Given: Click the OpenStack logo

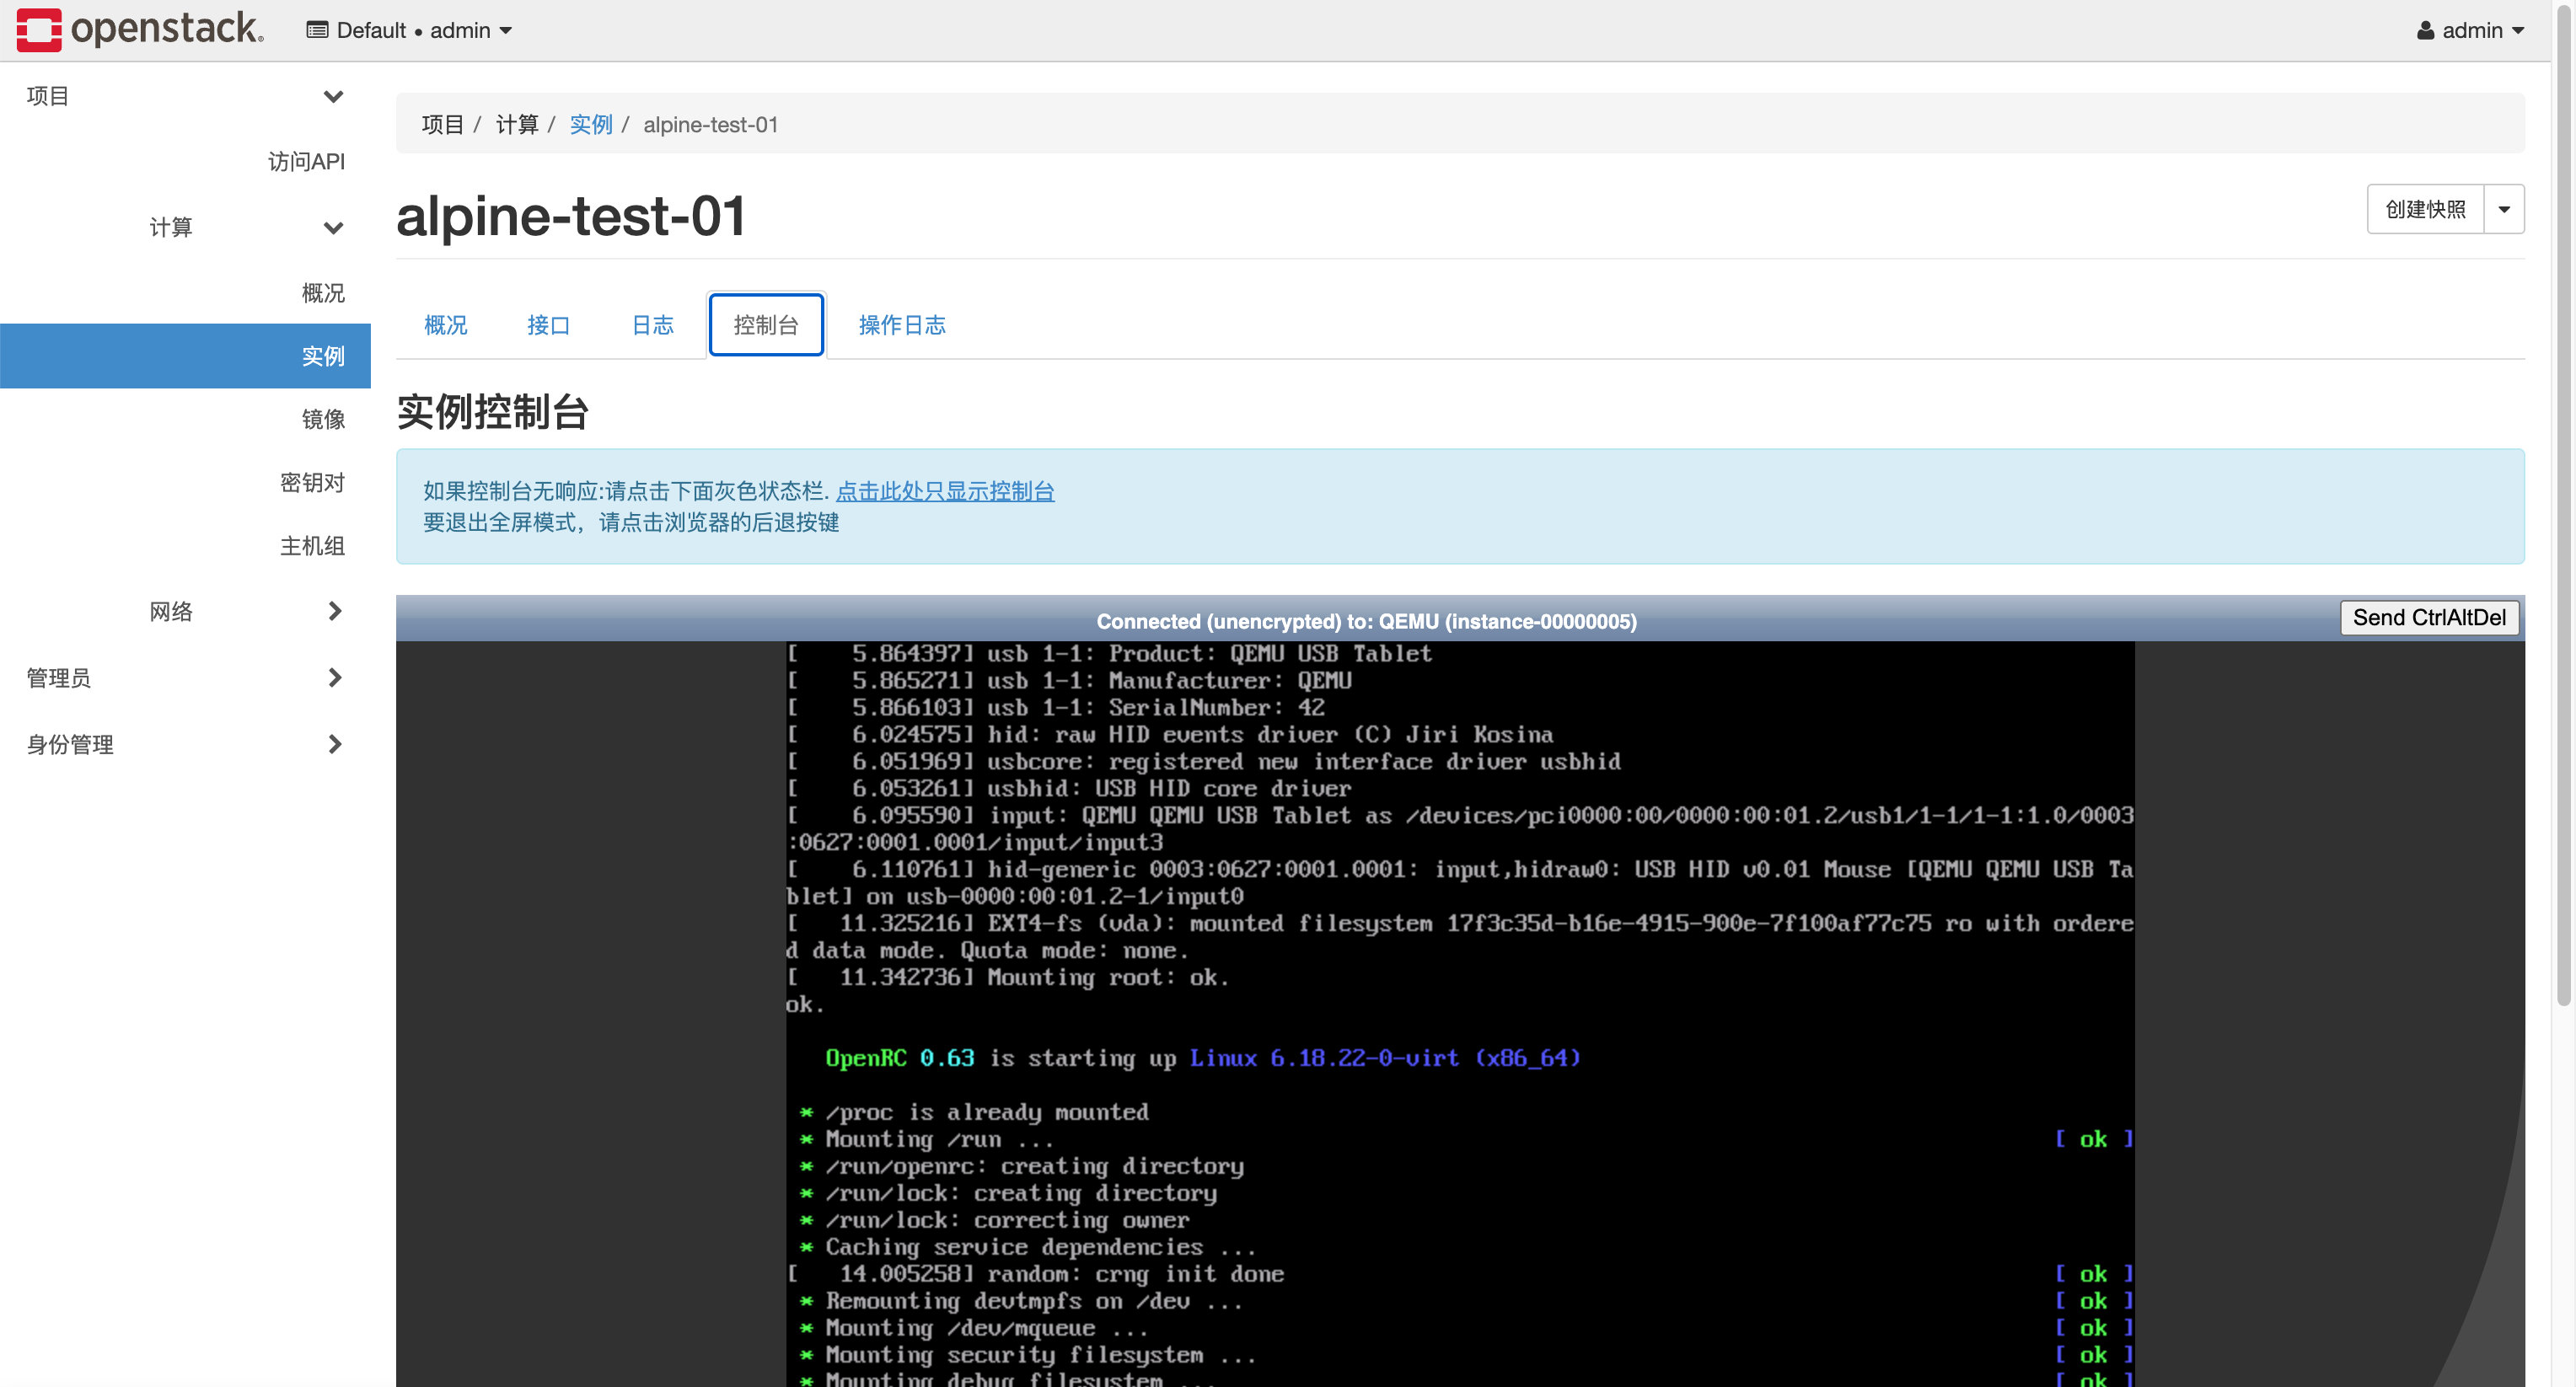Looking at the screenshot, I should 140,29.
